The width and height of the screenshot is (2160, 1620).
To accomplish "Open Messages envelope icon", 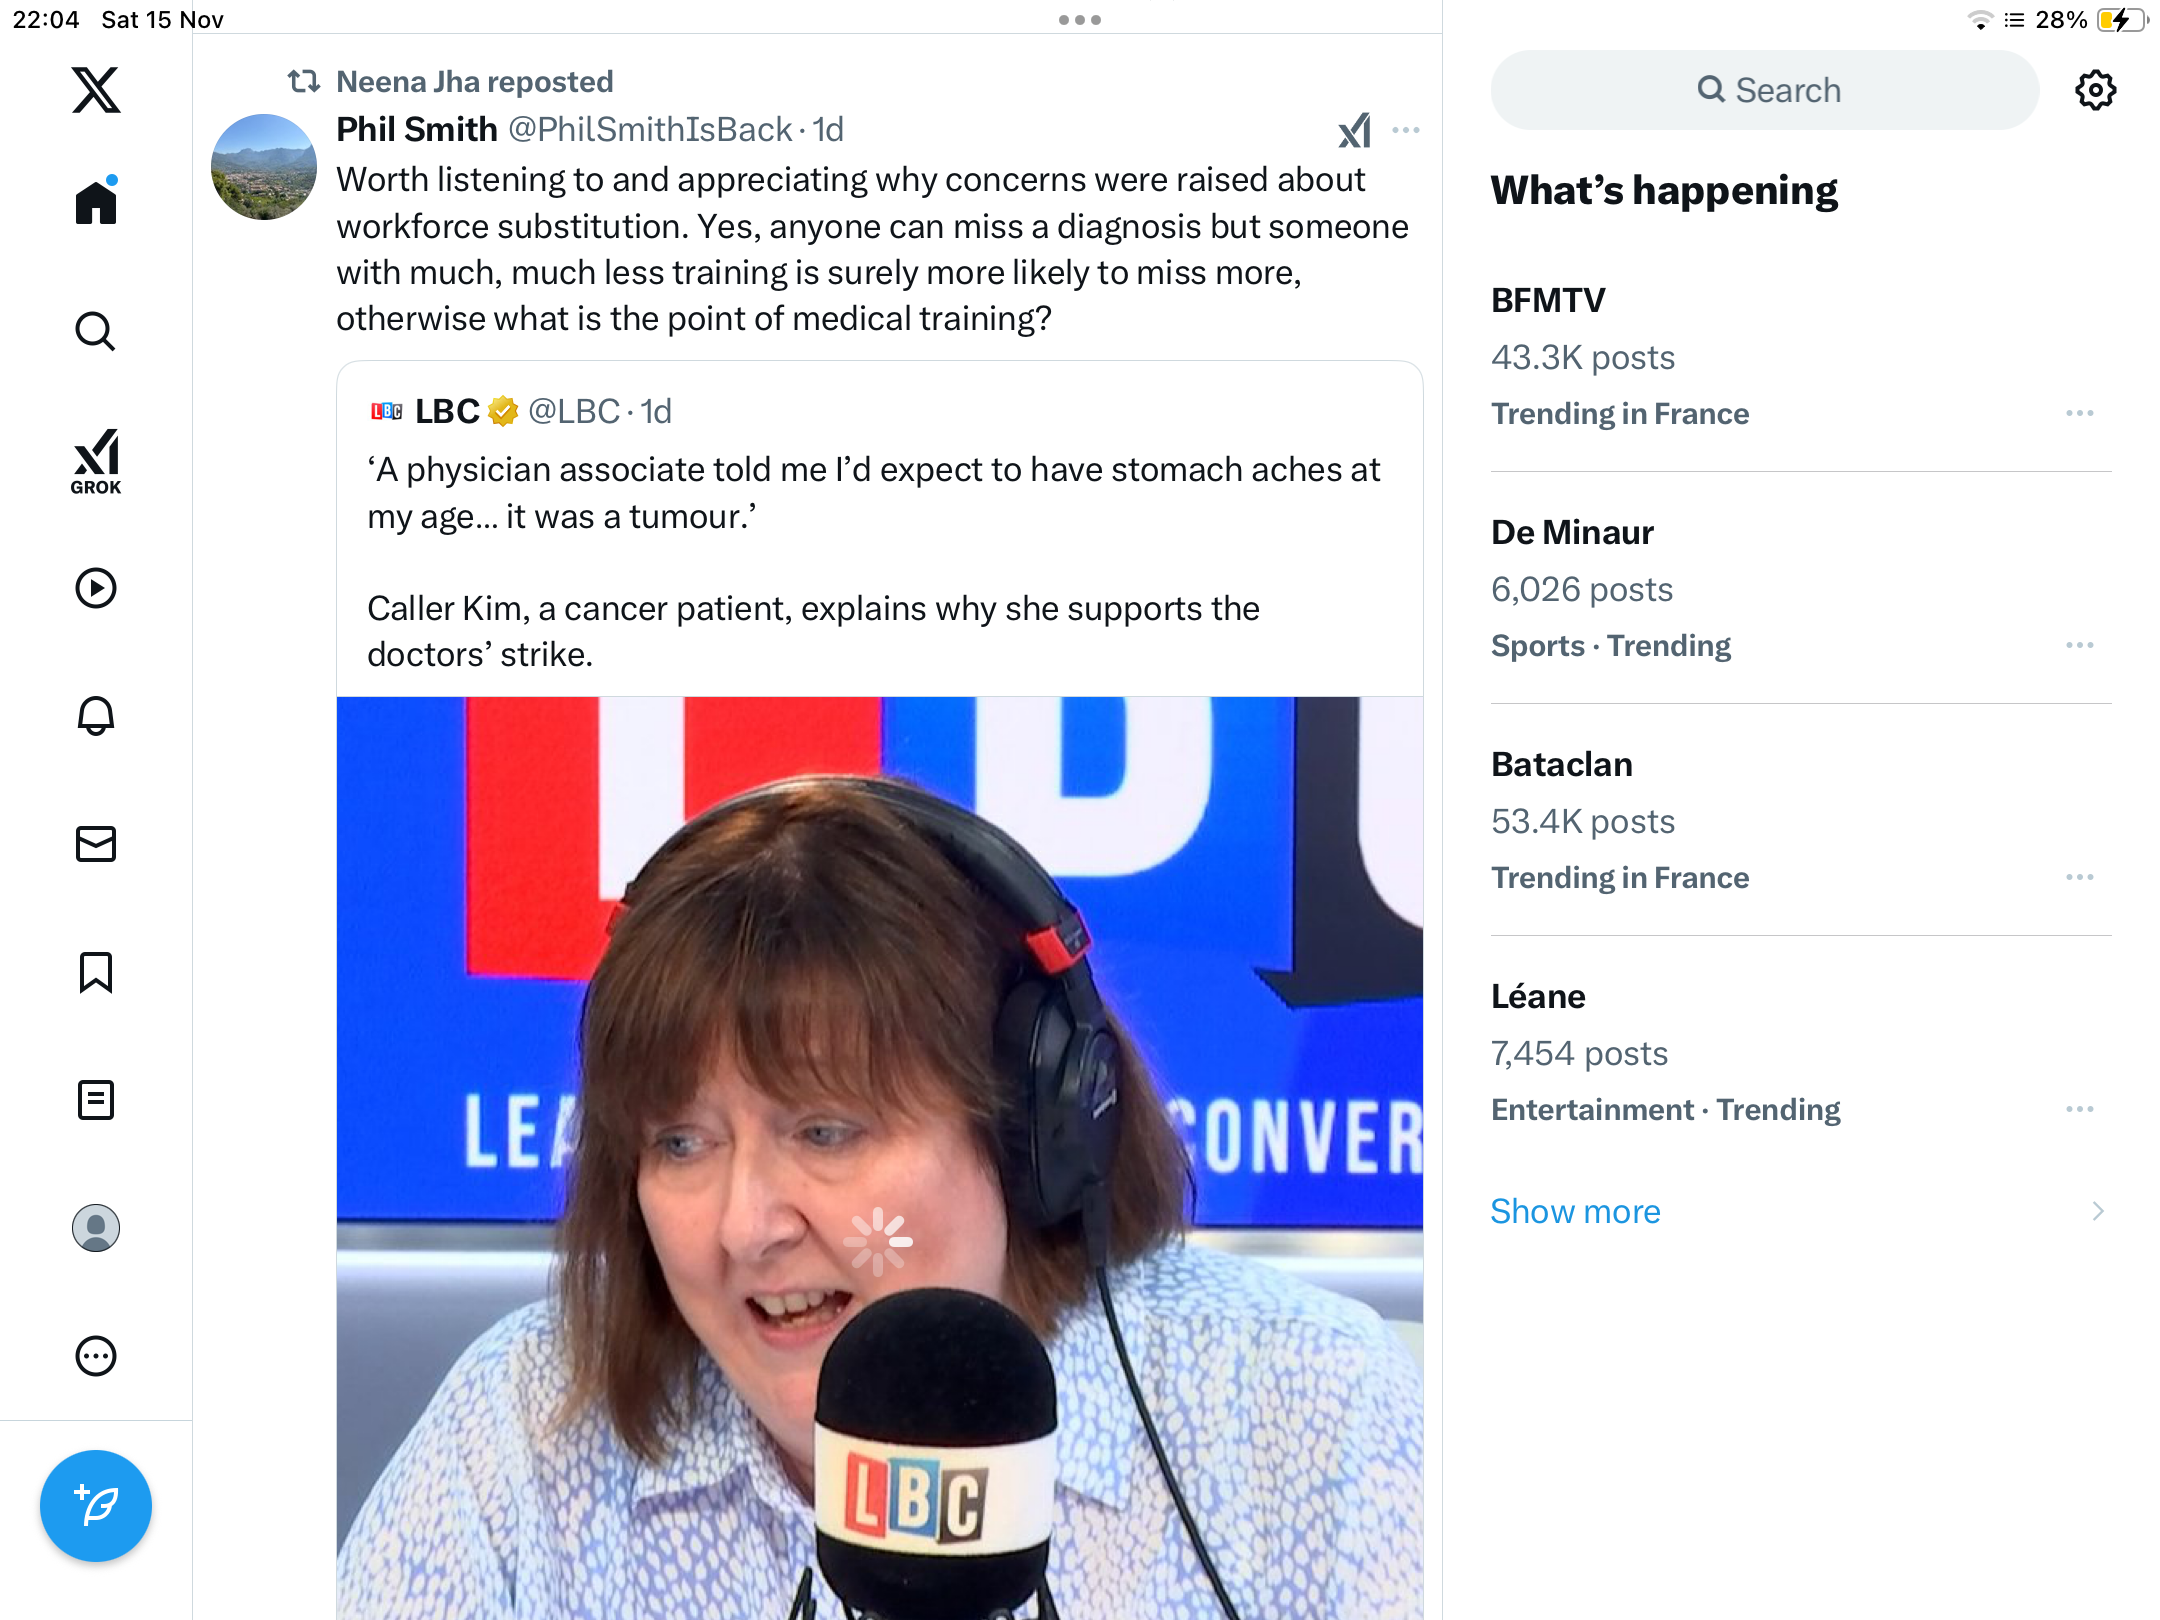I will pos(96,844).
